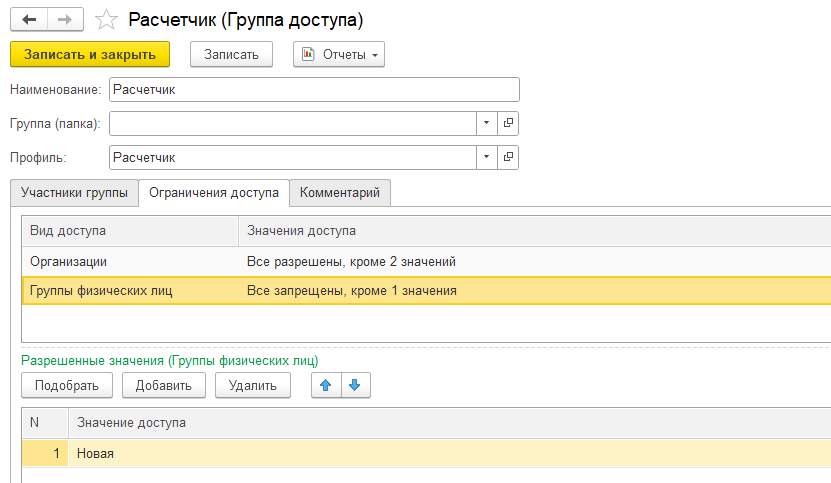Open the Отчеты dropdown menu
Viewport: 831px width, 483px height.
(338, 55)
